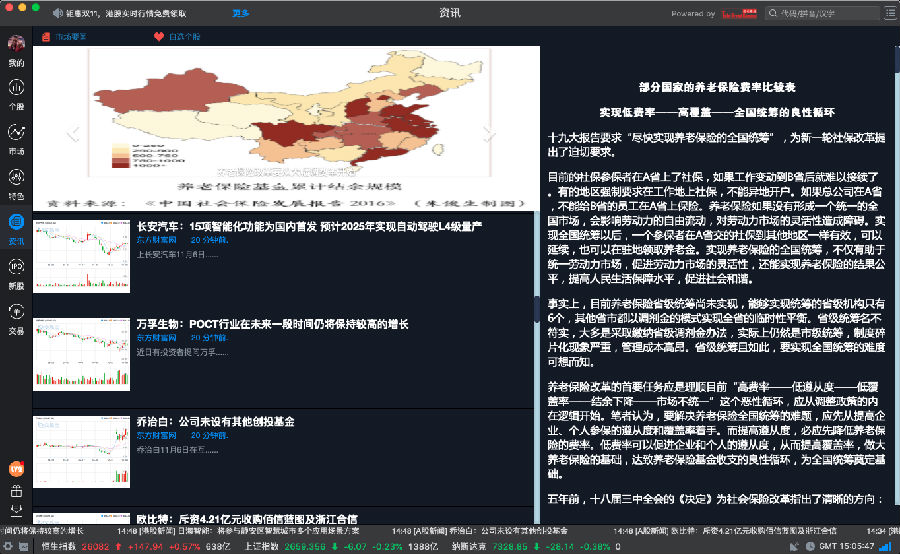The height and width of the screenshot is (554, 900).
Task: Click the announcement text about 港股实时行情免费领取
Action: coord(126,13)
